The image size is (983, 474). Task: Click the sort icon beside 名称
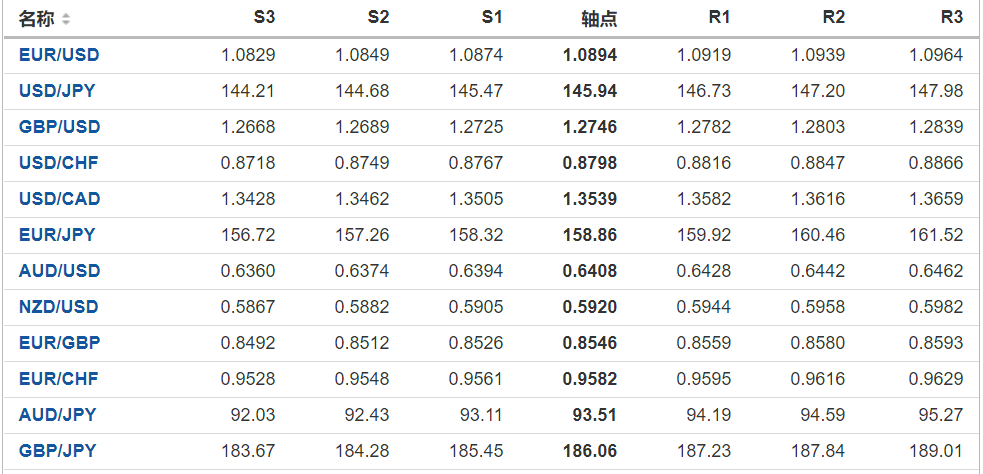click(66, 19)
